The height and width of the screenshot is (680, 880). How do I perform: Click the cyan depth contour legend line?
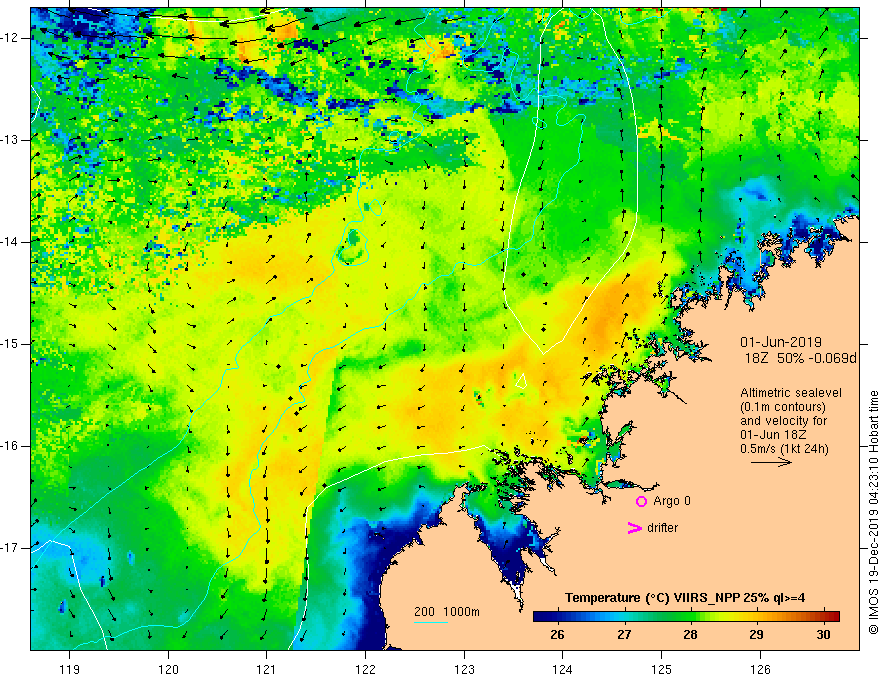click(x=430, y=622)
